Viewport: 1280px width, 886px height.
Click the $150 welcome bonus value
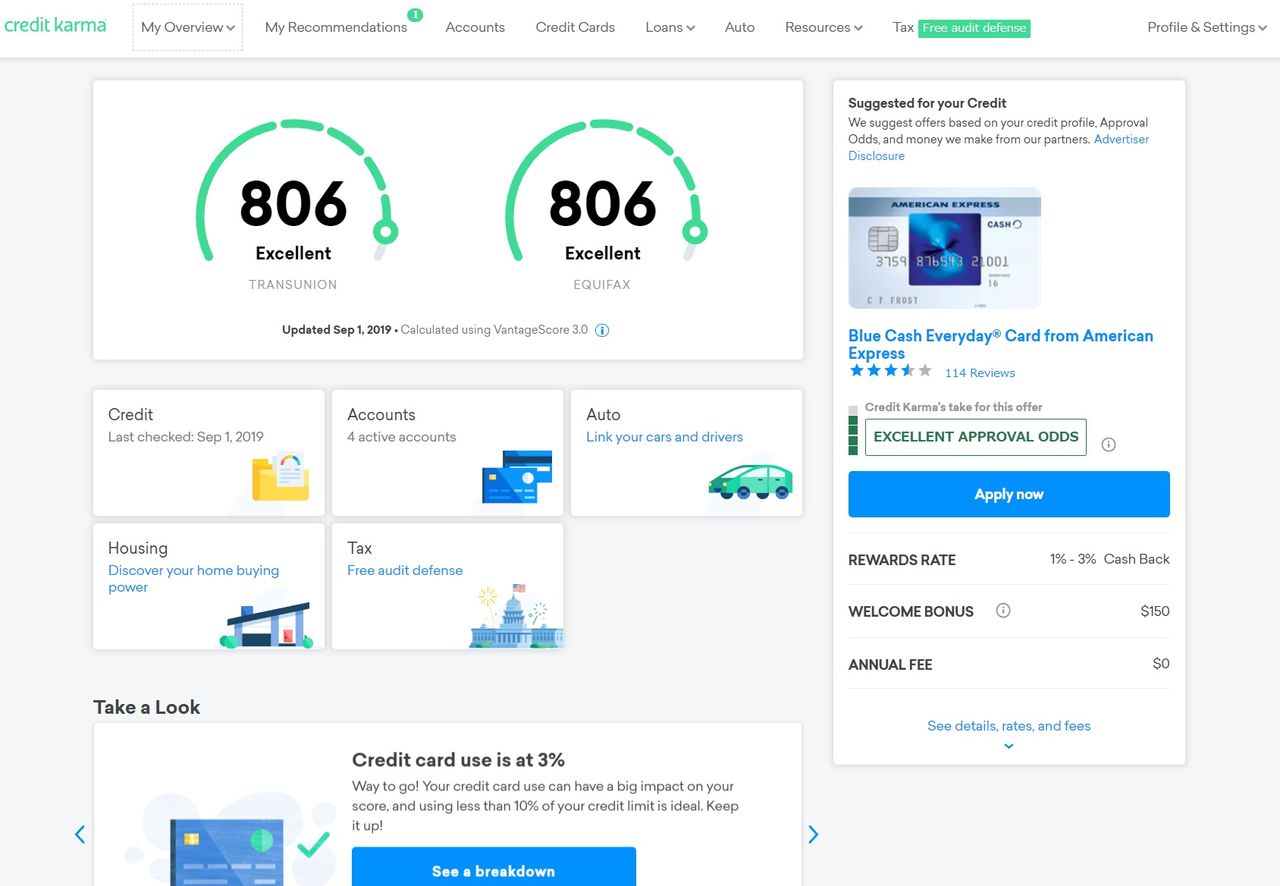pyautogui.click(x=1155, y=611)
